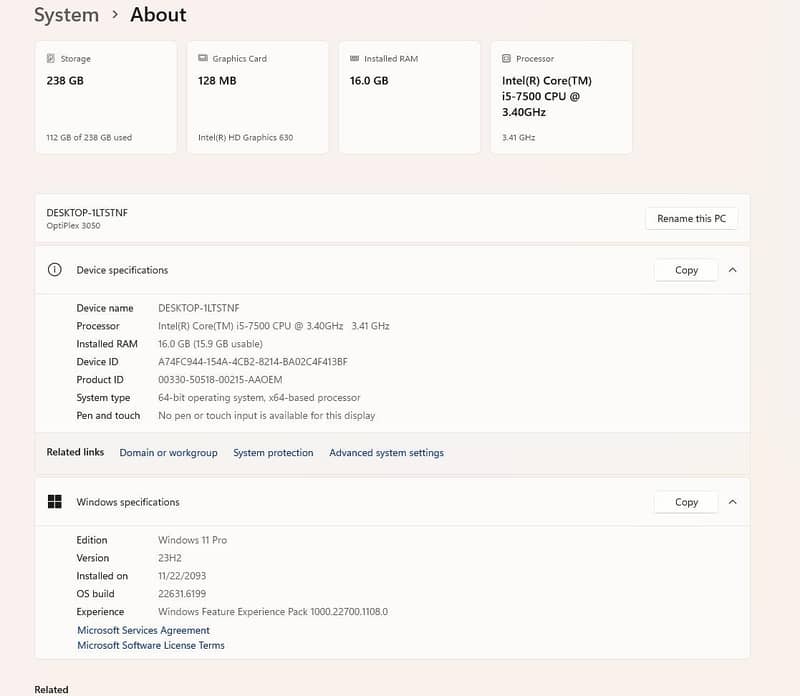Click the Experience label
This screenshot has height=696, width=800.
(x=100, y=611)
